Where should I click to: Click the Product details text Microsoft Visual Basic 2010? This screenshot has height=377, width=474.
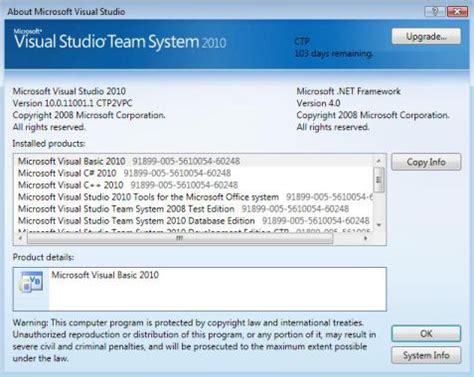pyautogui.click(x=105, y=275)
